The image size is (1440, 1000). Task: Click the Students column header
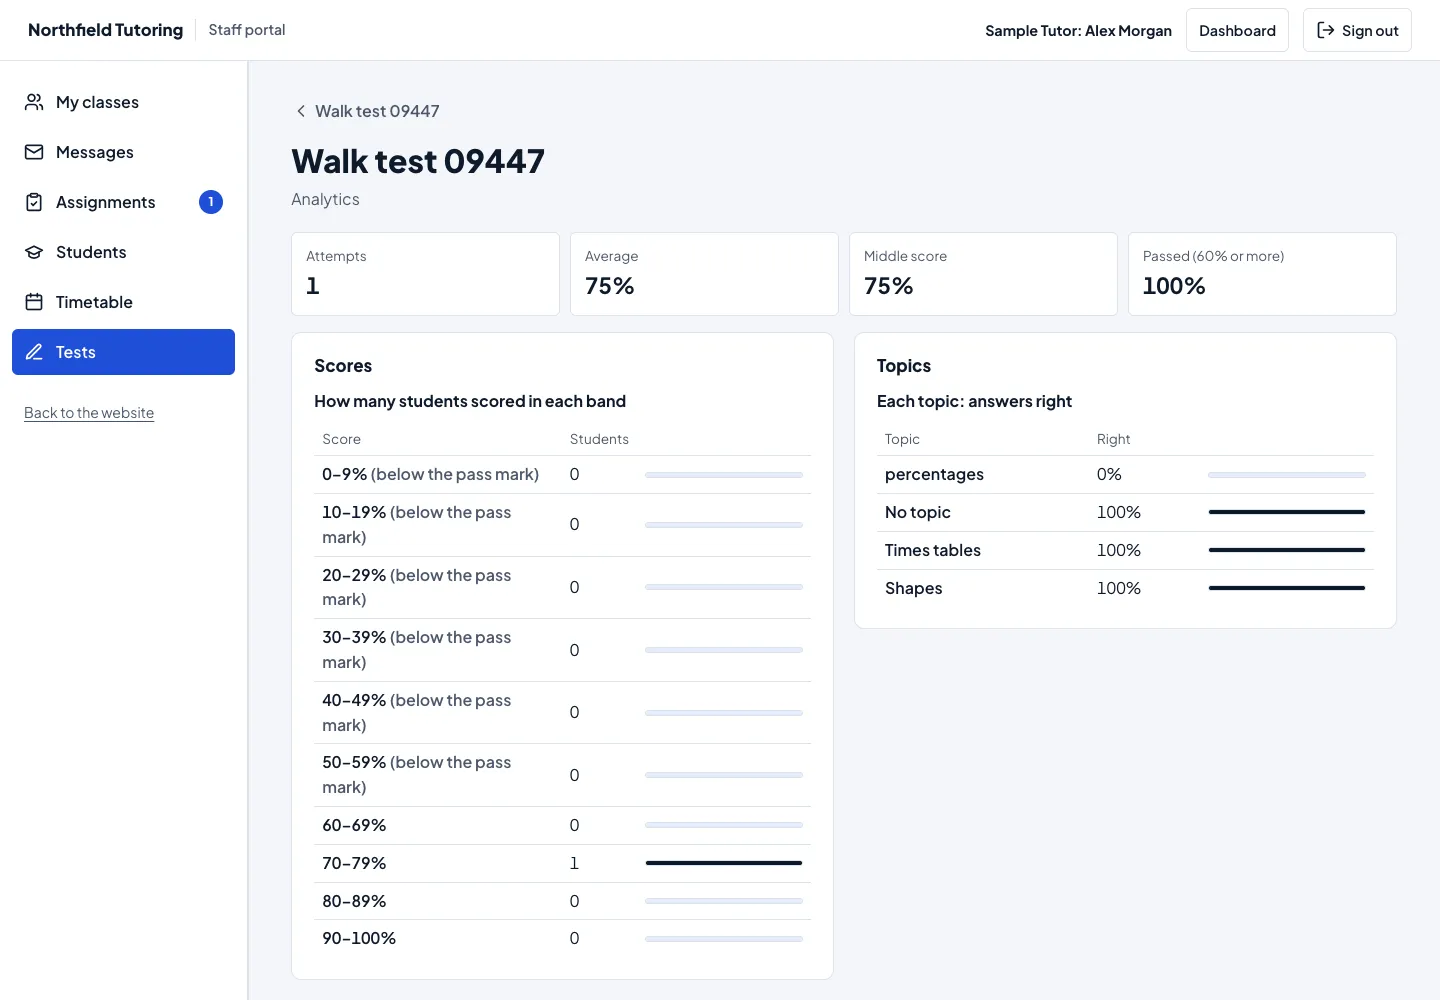(599, 439)
